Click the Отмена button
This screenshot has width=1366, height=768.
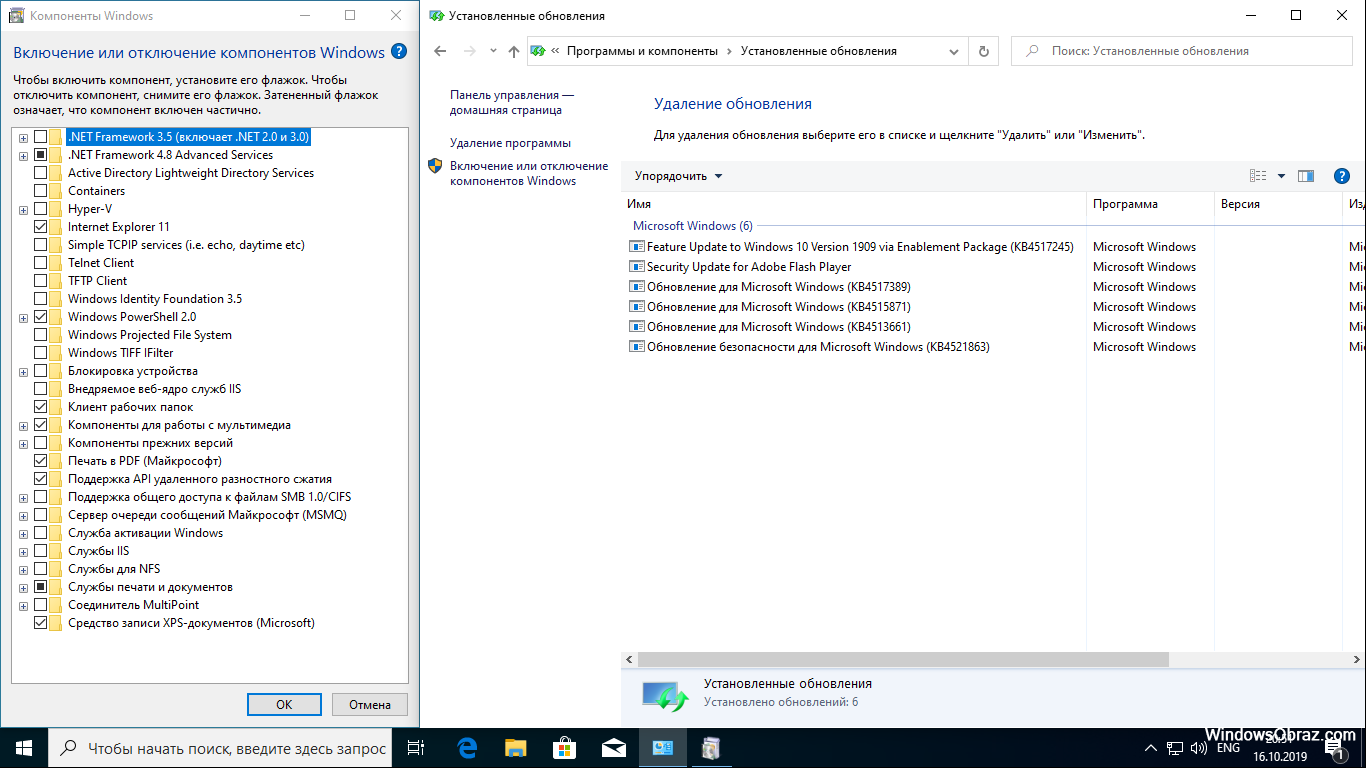pyautogui.click(x=370, y=704)
